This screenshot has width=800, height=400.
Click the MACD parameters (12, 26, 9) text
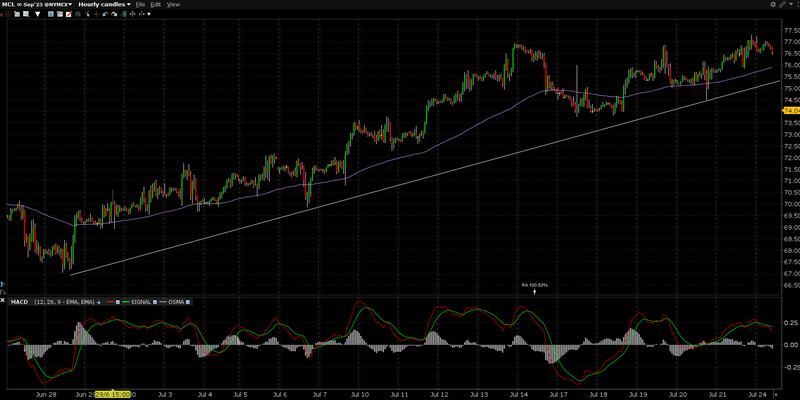64,302
